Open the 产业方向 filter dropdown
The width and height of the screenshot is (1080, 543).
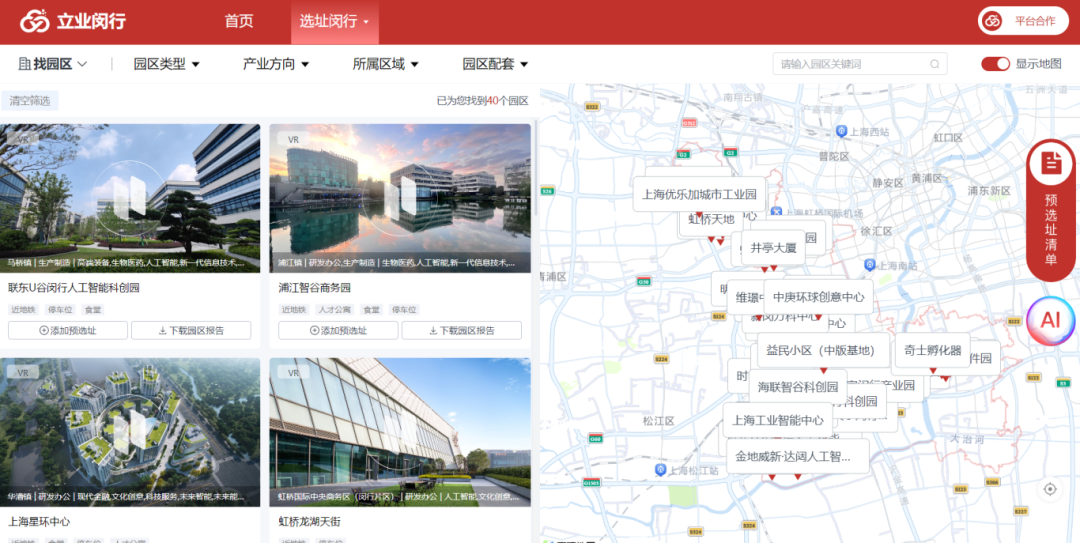276,64
